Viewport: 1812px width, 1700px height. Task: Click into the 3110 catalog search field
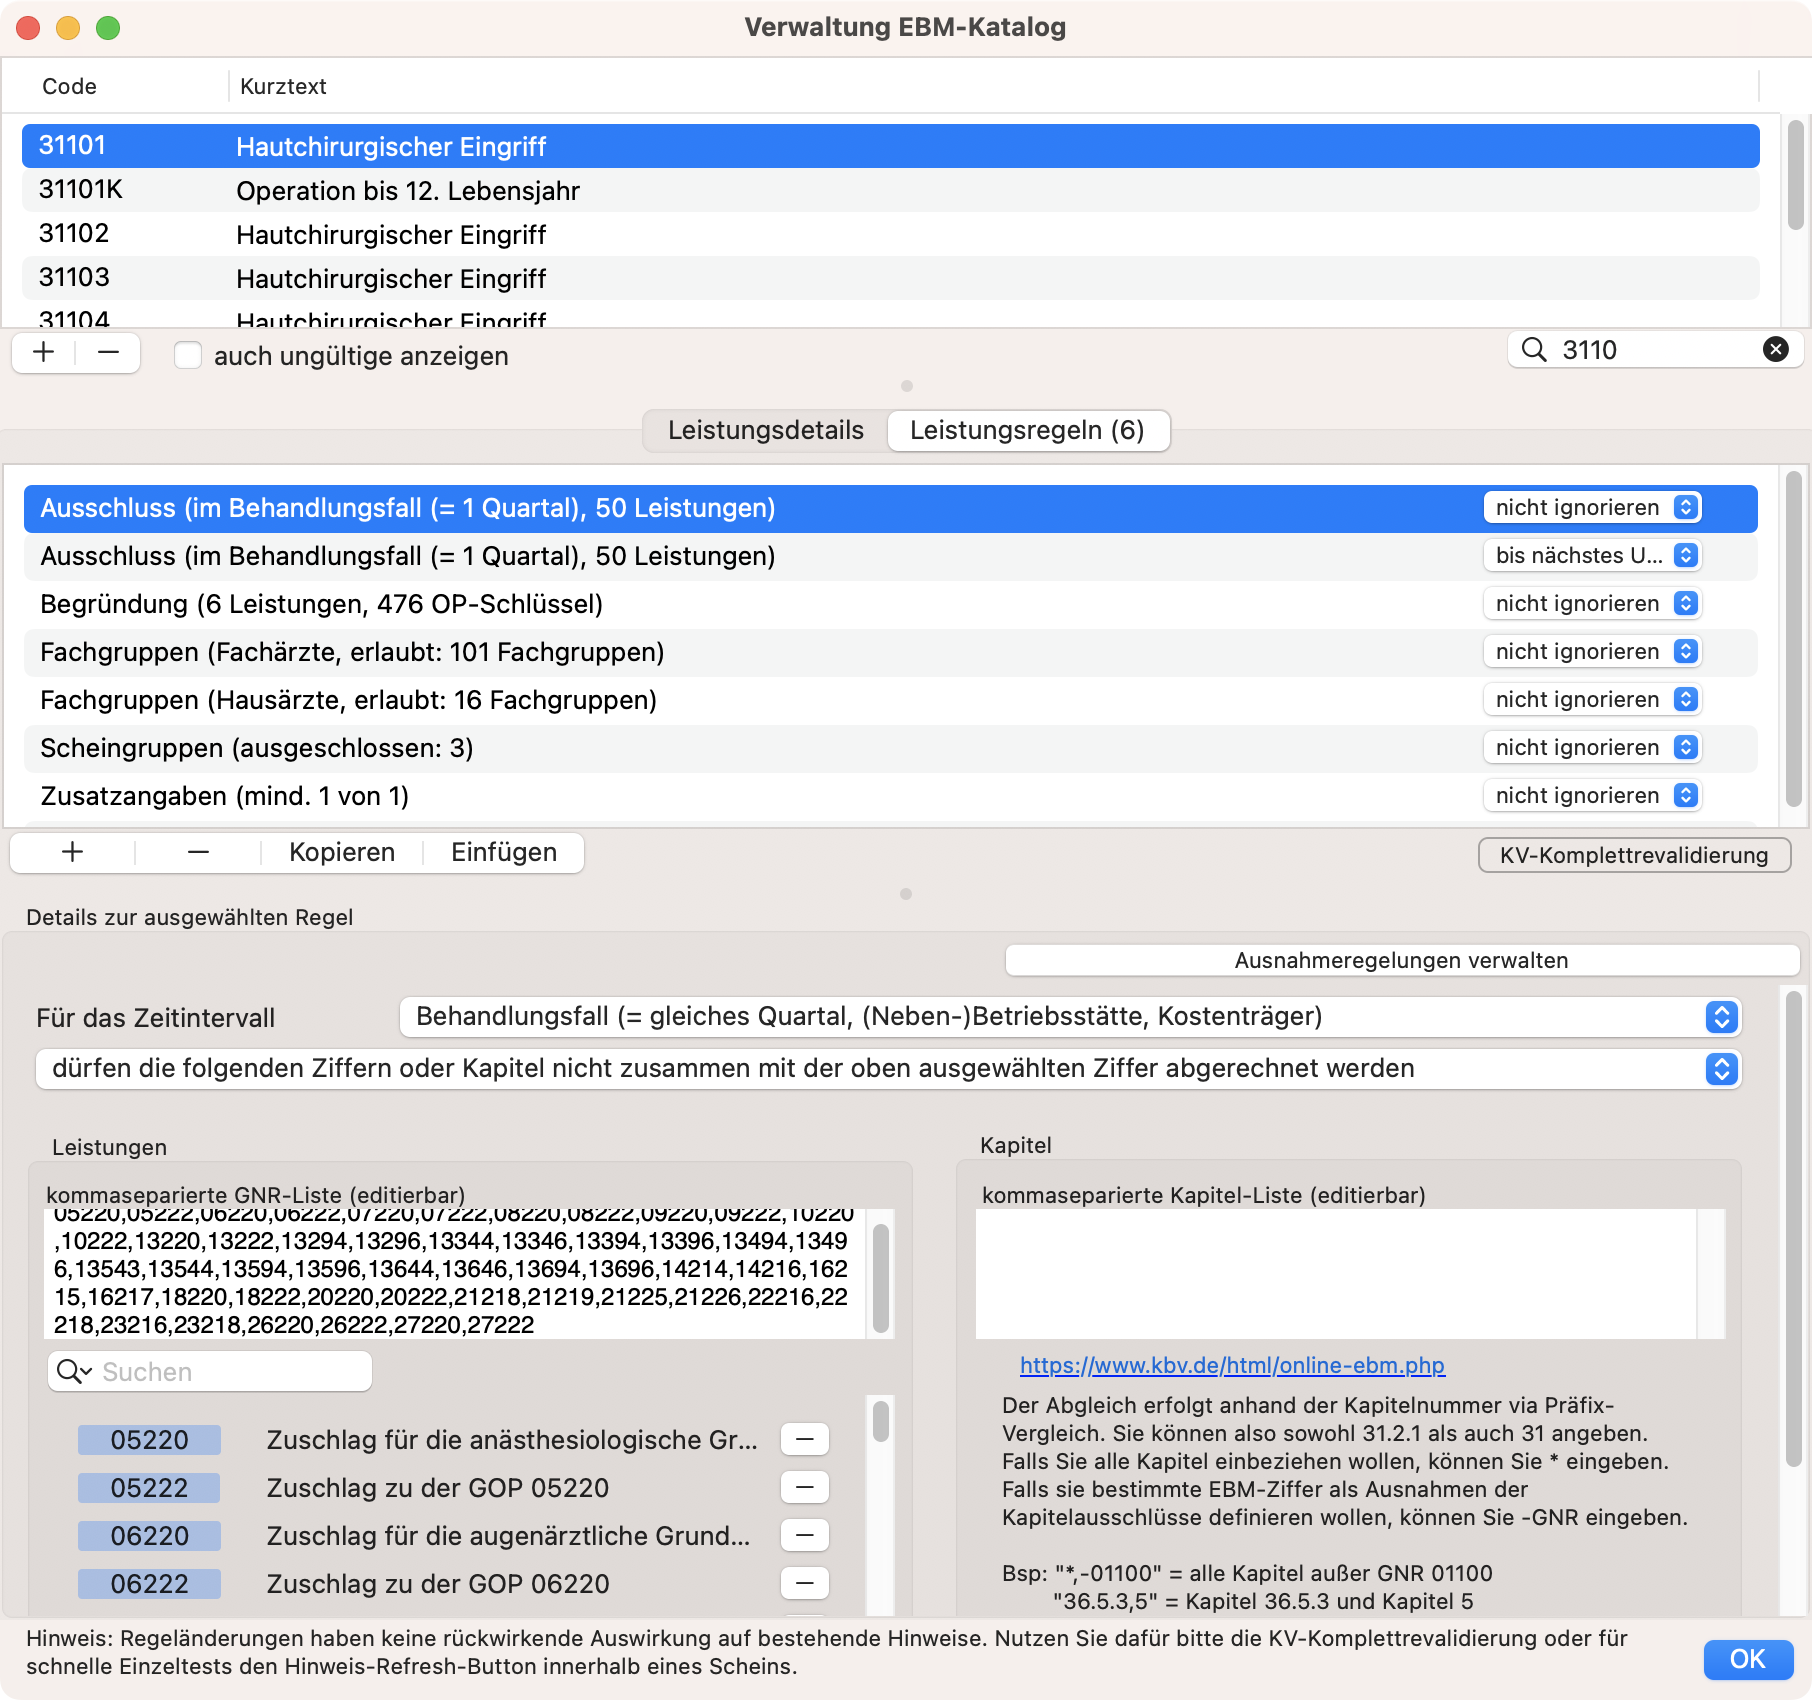(1655, 349)
